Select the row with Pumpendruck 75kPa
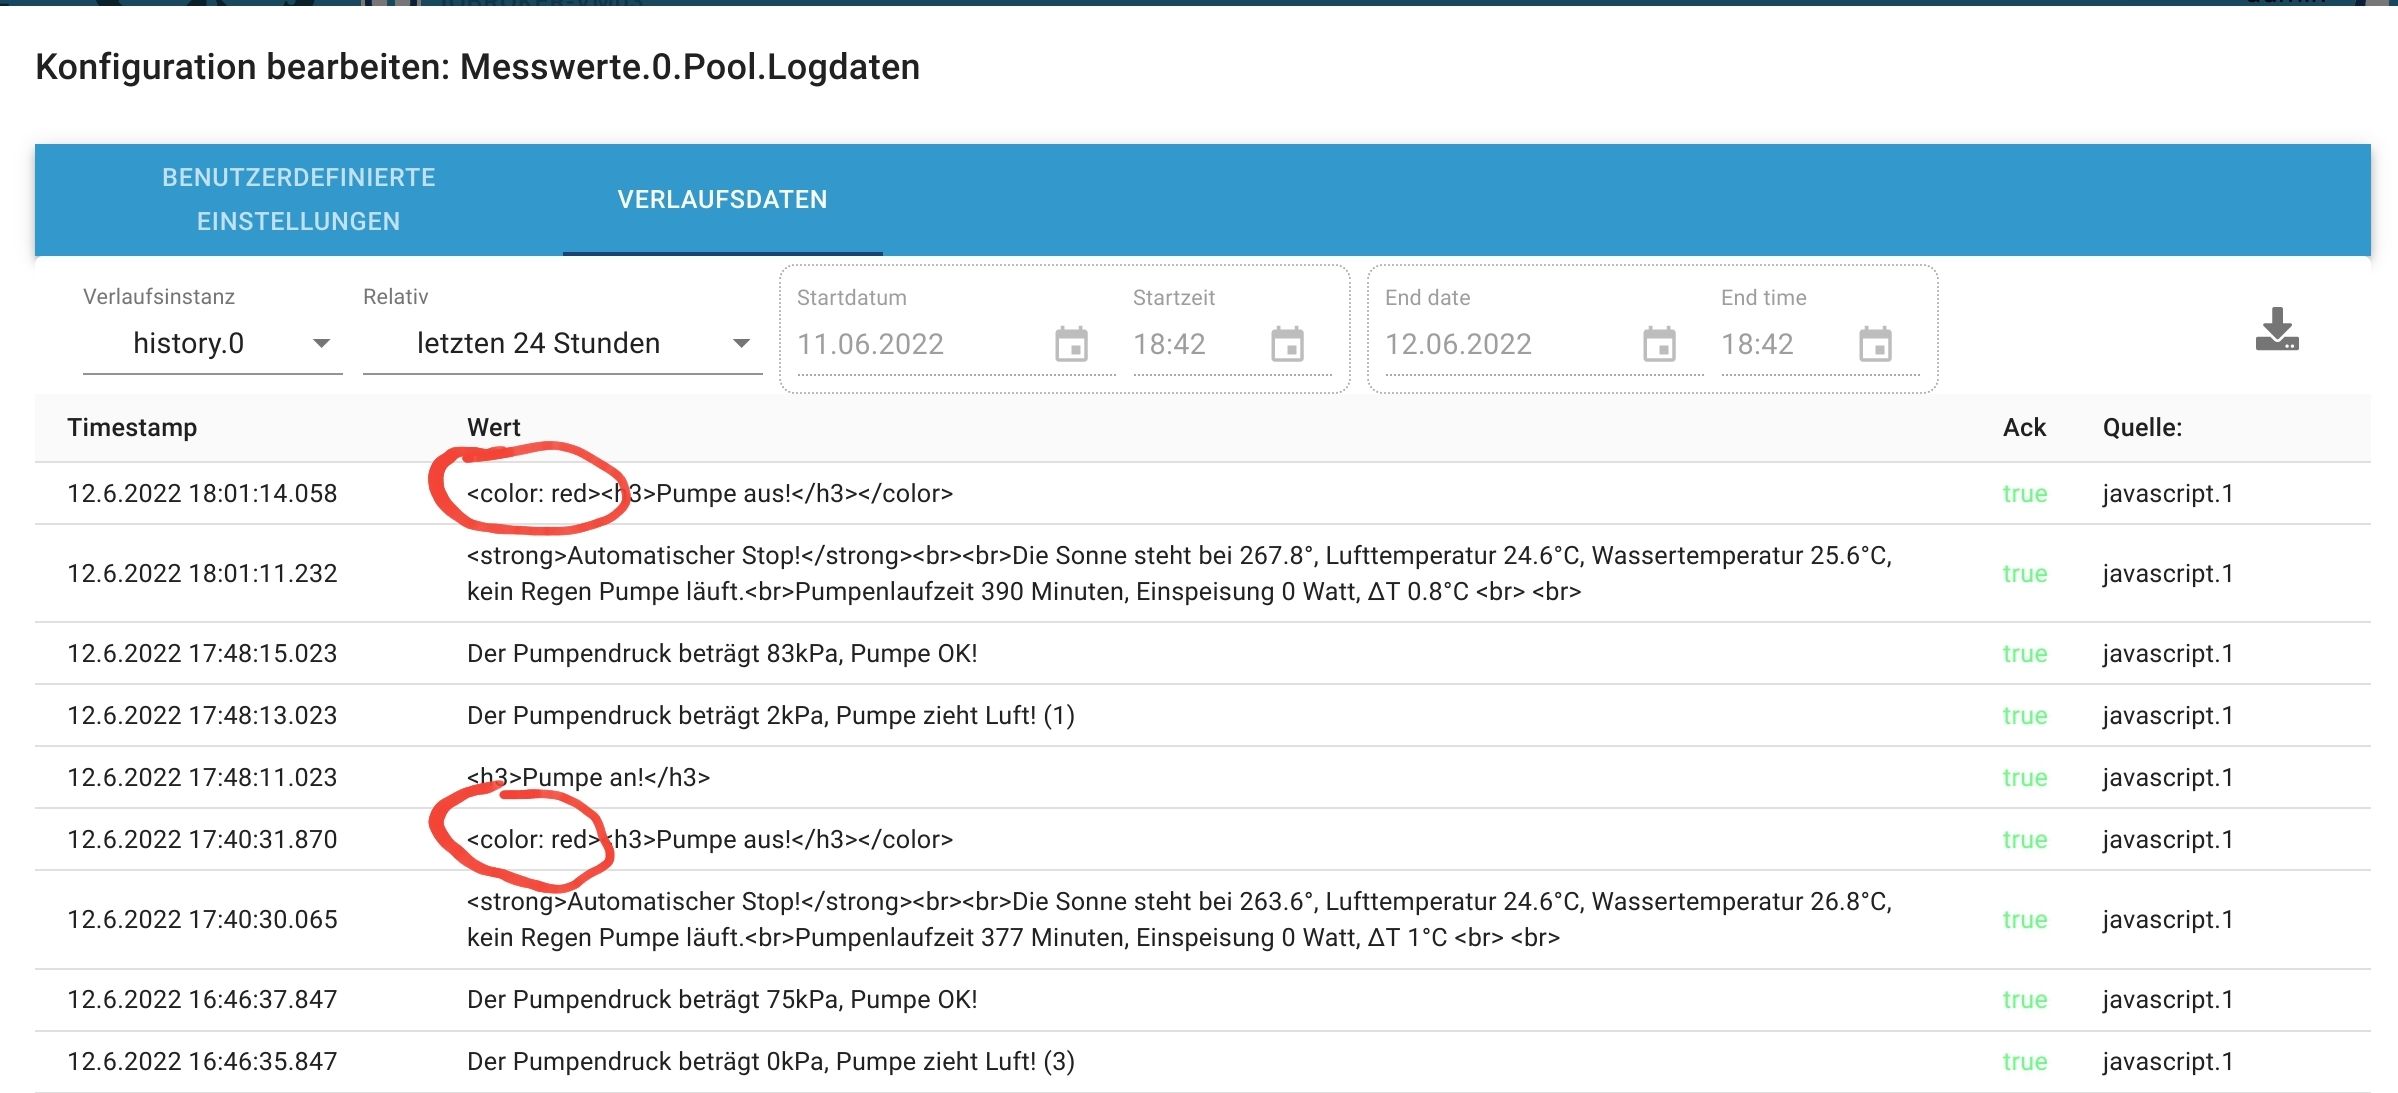The width and height of the screenshot is (2398, 1093). click(x=721, y=999)
